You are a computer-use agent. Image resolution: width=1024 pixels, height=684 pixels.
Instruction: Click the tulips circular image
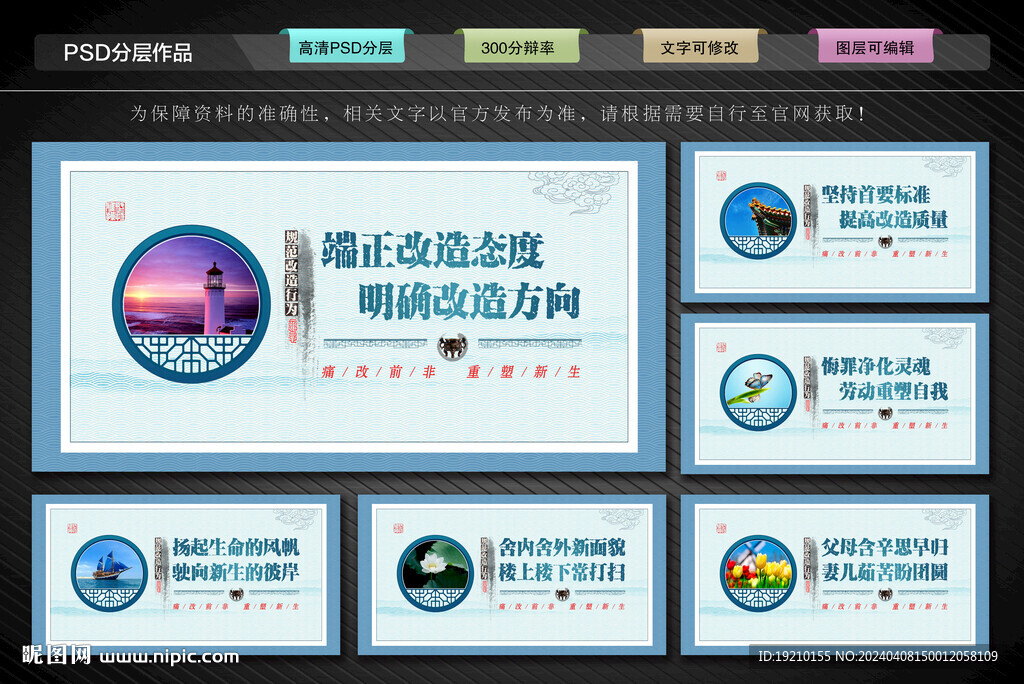[x=758, y=574]
